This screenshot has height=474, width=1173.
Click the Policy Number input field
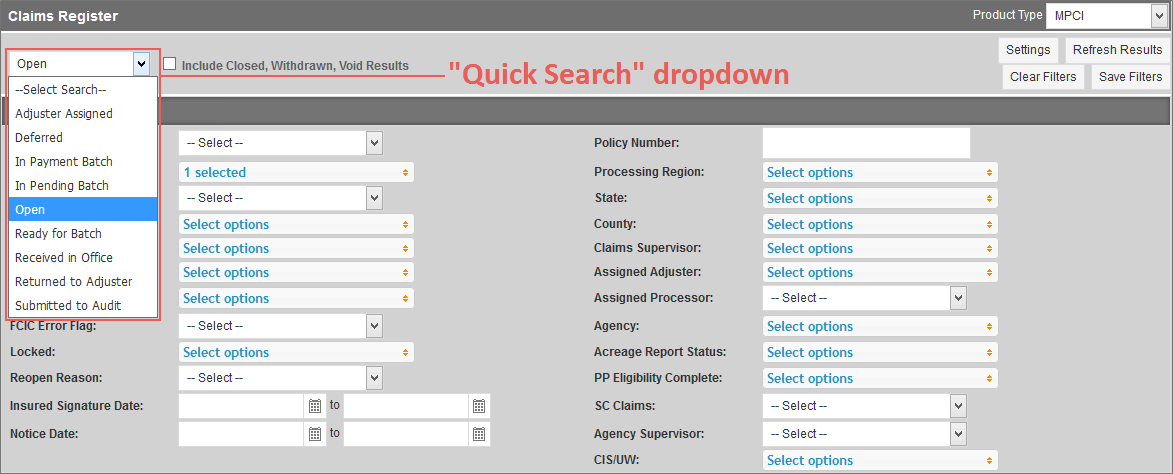[866, 143]
